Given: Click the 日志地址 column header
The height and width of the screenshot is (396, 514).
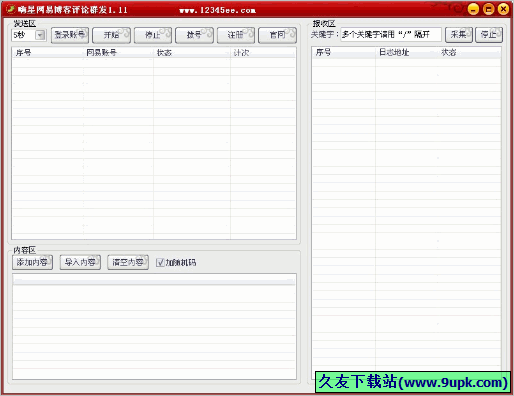Looking at the screenshot, I should pos(406,52).
